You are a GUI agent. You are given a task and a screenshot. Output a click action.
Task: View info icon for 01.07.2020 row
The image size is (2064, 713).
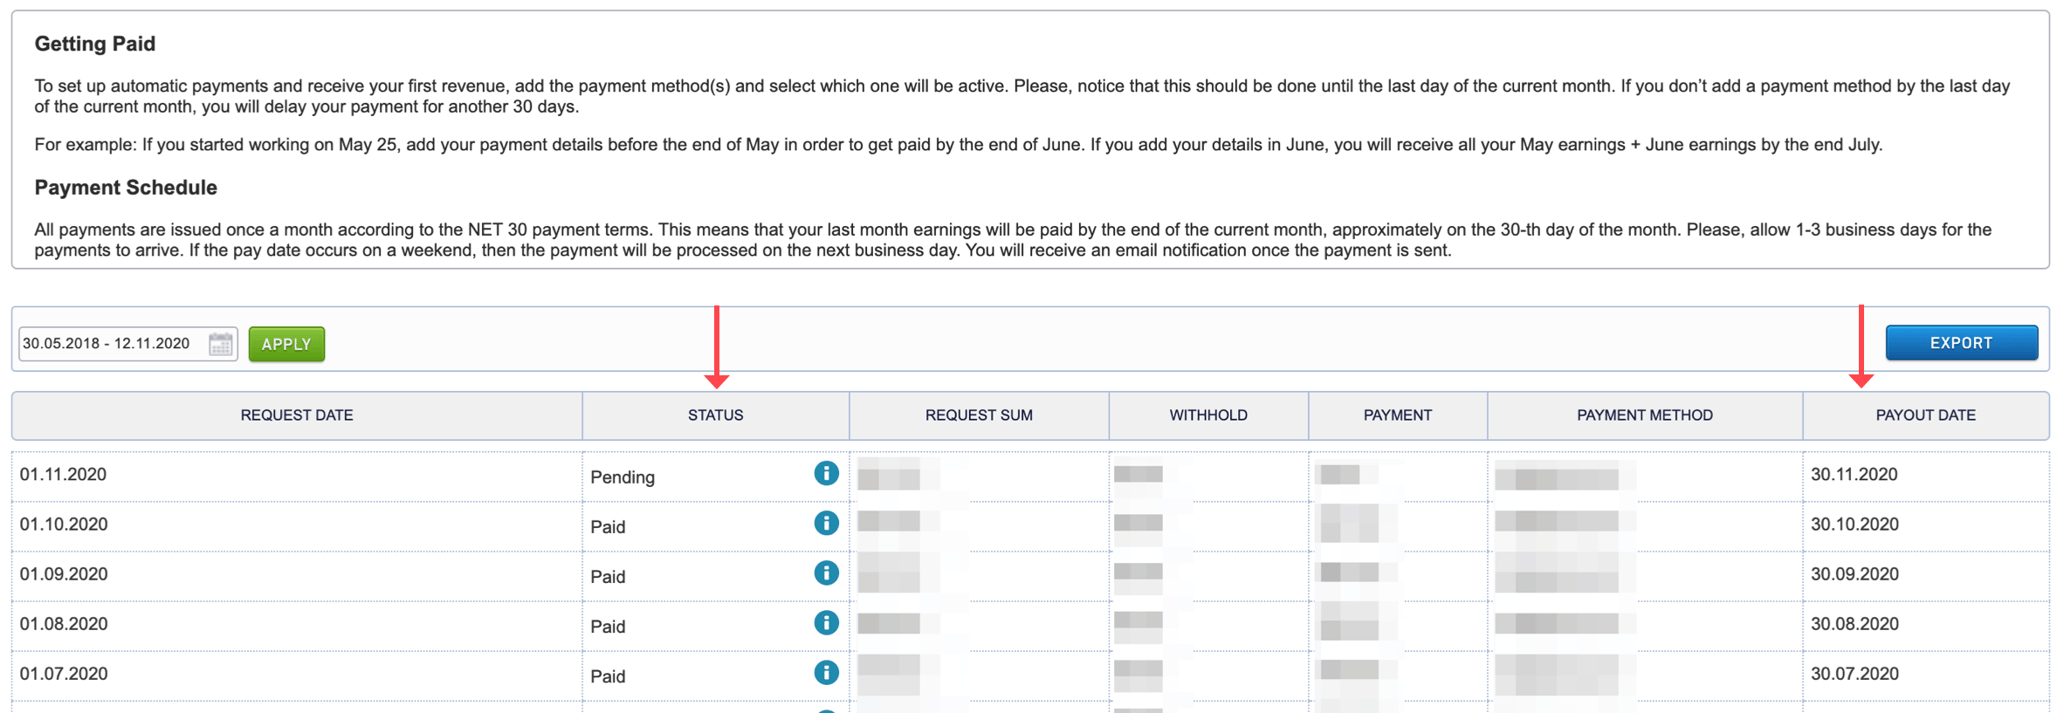pyautogui.click(x=826, y=673)
